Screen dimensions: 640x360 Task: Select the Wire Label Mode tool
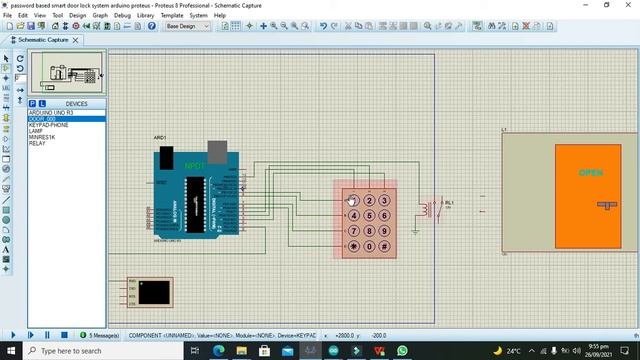click(6, 88)
